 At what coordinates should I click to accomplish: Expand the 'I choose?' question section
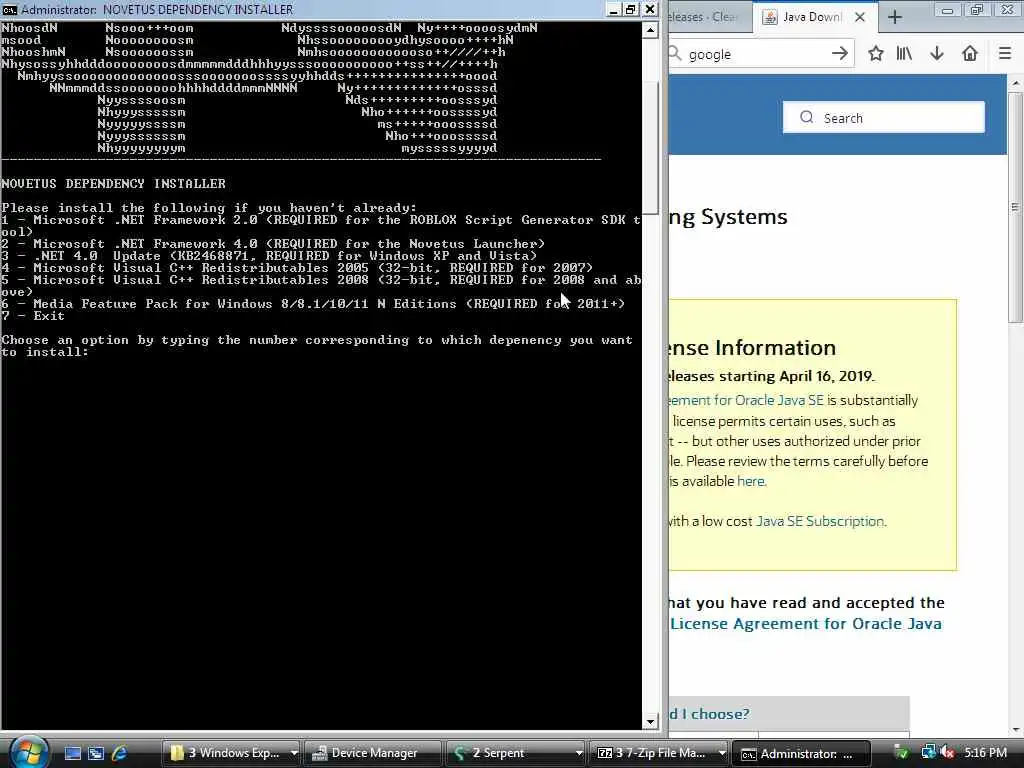(x=788, y=714)
